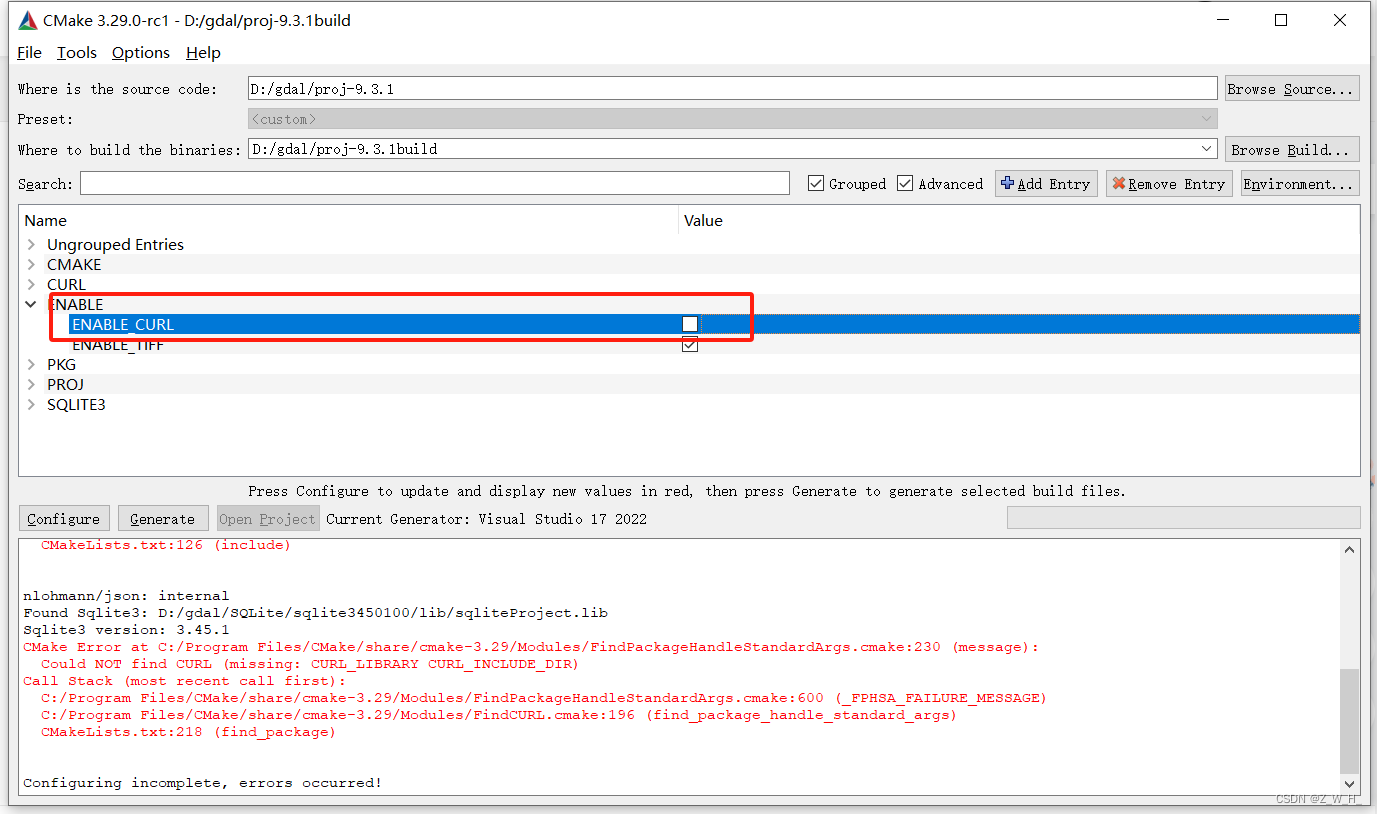Collapse the ENABLE group
The height and width of the screenshot is (814, 1377).
[x=31, y=305]
